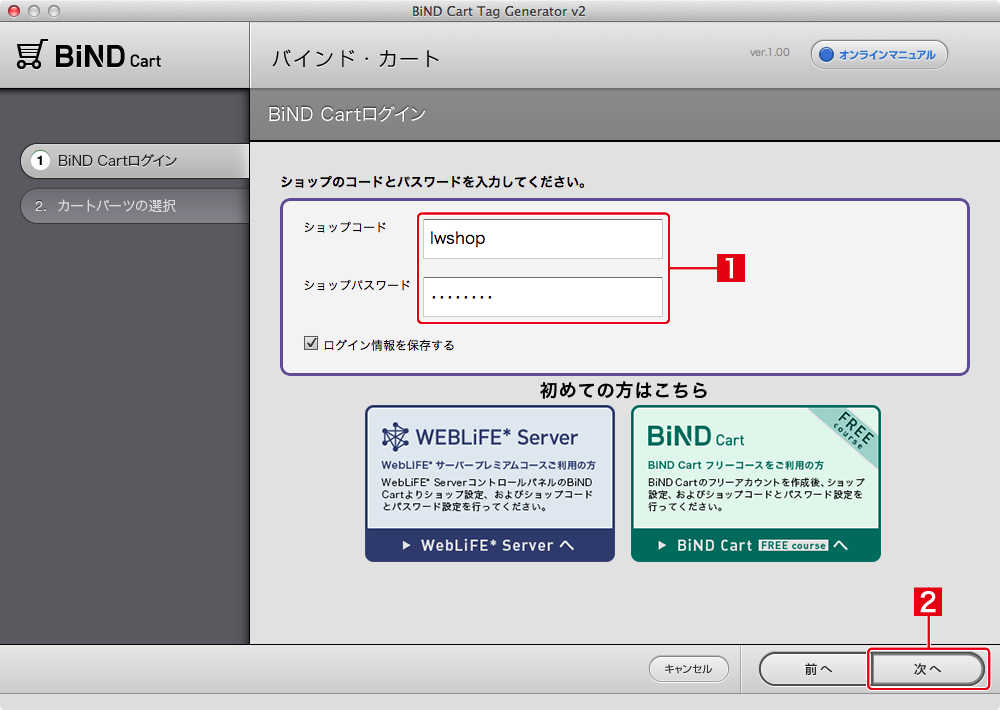Click the BiND Cart shopping cart logo
Screen dimensions: 1000x710
(x=89, y=55)
